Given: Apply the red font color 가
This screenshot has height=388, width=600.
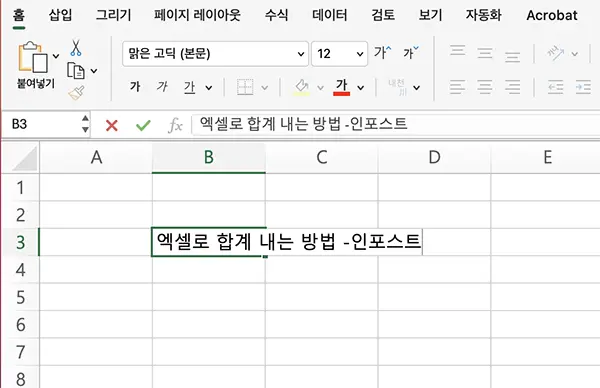Looking at the screenshot, I should (x=341, y=87).
